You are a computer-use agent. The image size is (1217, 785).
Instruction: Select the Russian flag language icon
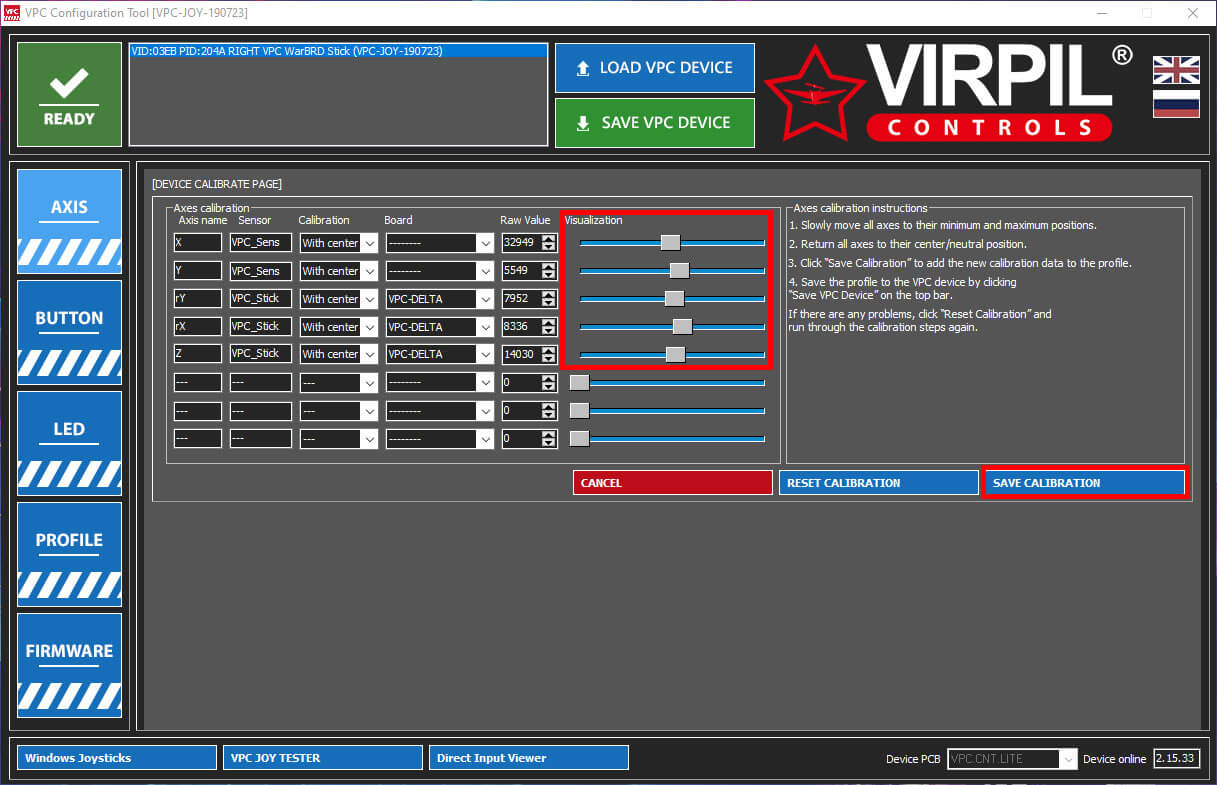tap(1176, 104)
